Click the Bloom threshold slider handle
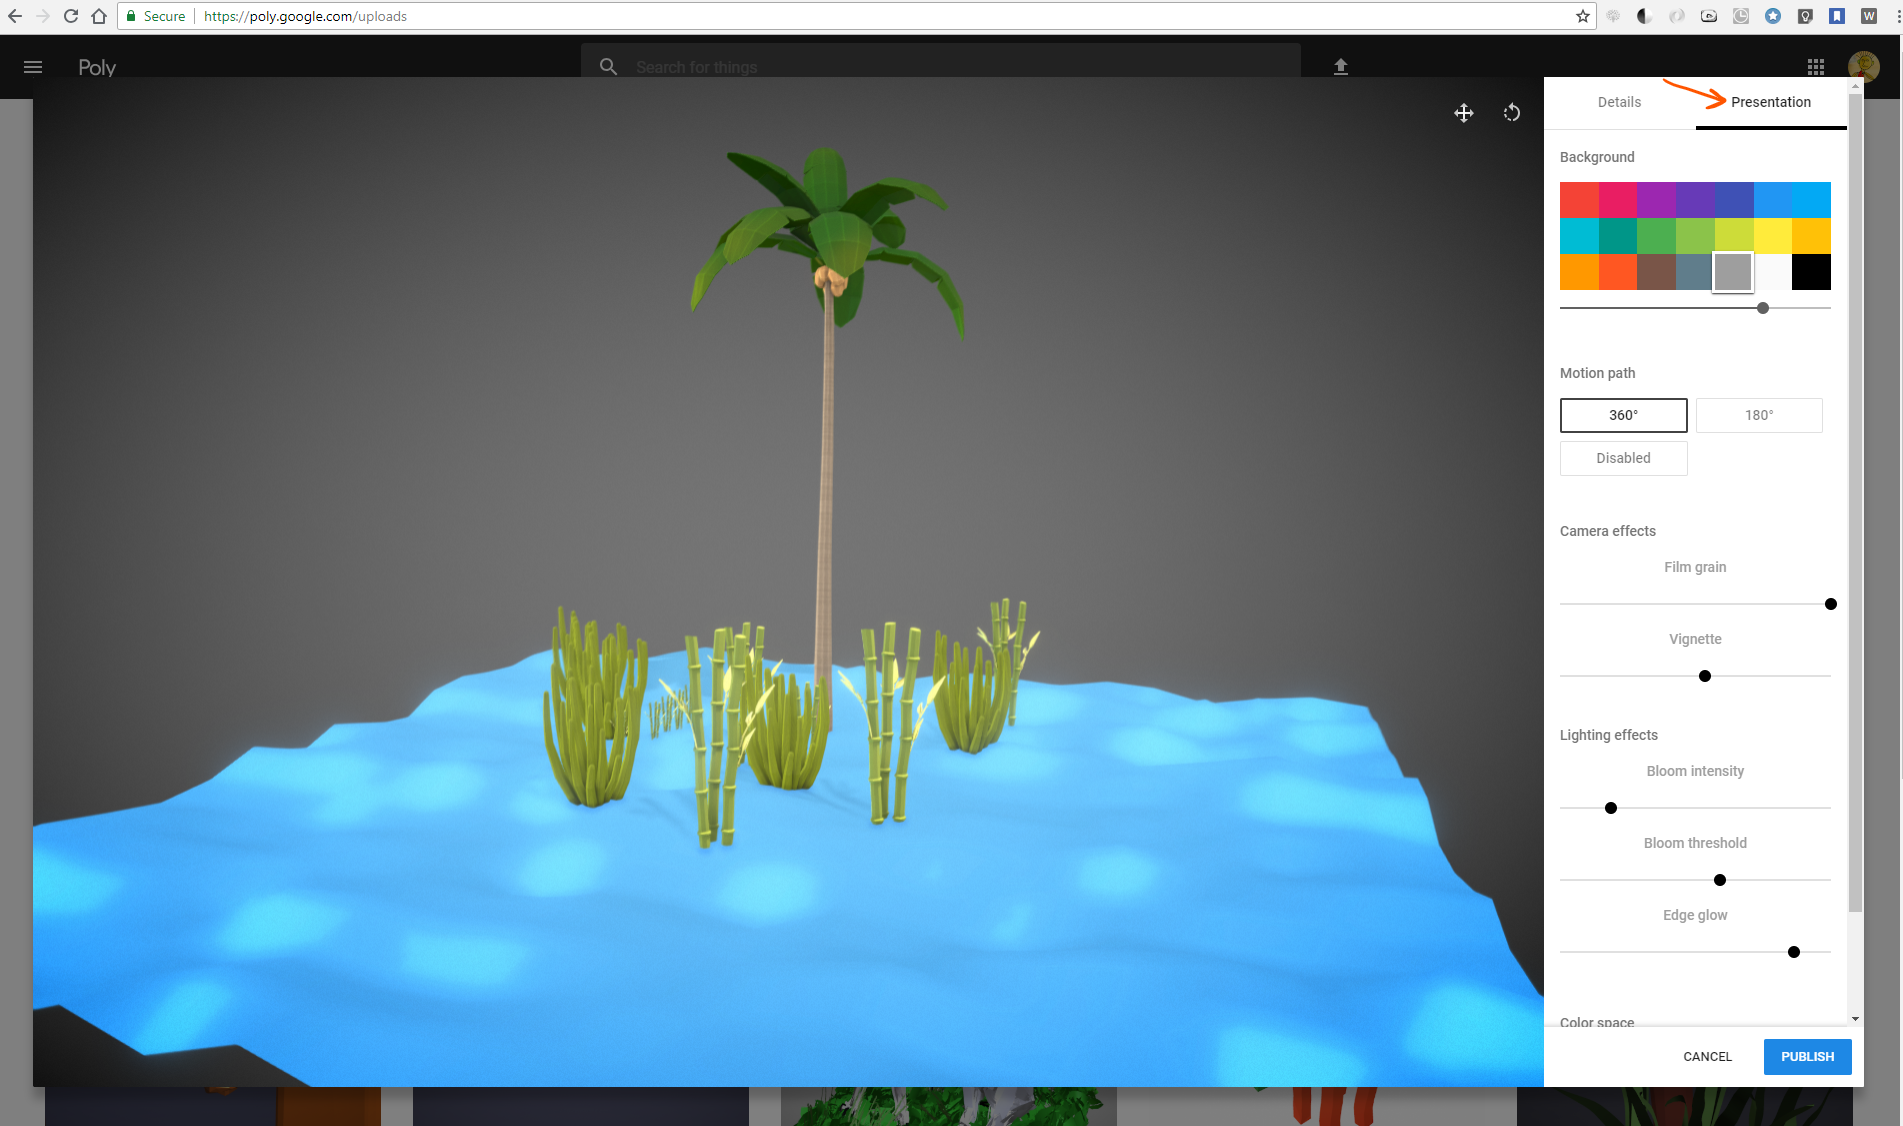 point(1720,880)
